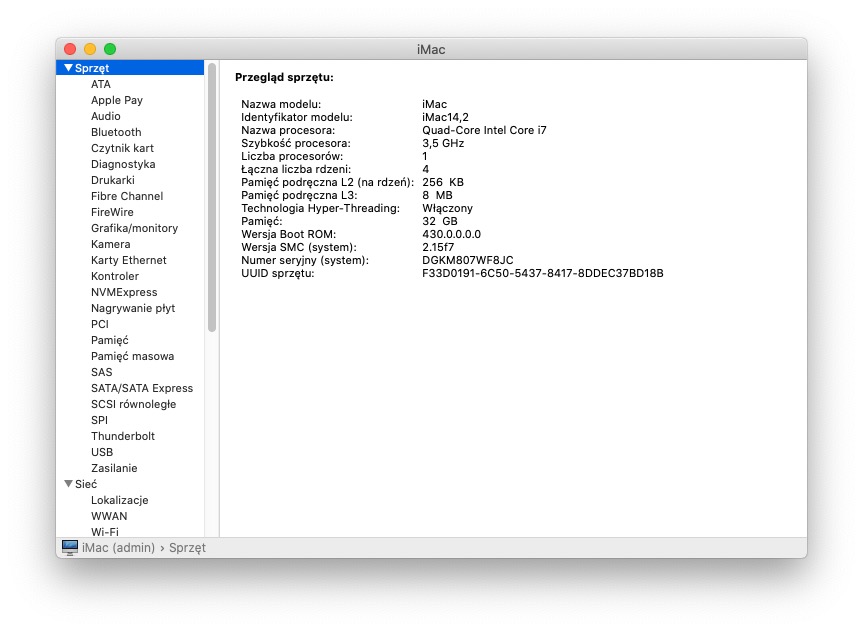Select Nagrywanie płyt entry

pyautogui.click(x=133, y=308)
